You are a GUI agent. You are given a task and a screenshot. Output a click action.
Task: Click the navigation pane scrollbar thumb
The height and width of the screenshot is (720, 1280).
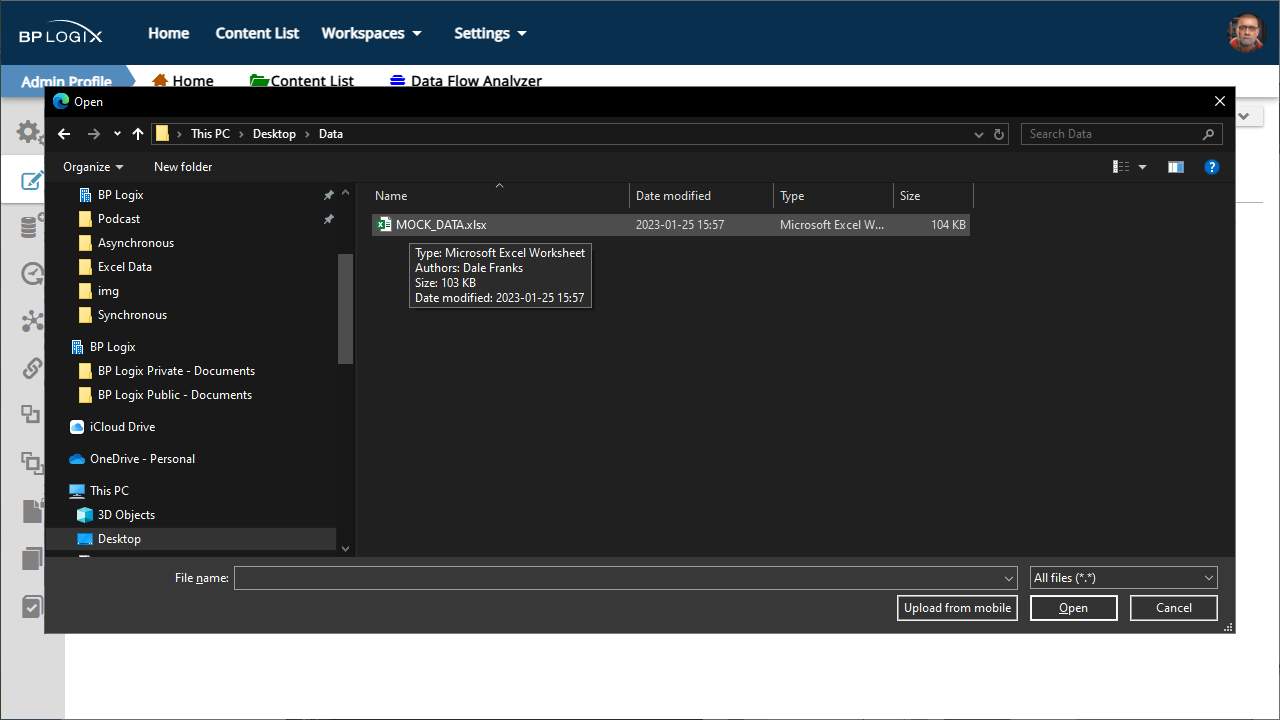(x=346, y=308)
